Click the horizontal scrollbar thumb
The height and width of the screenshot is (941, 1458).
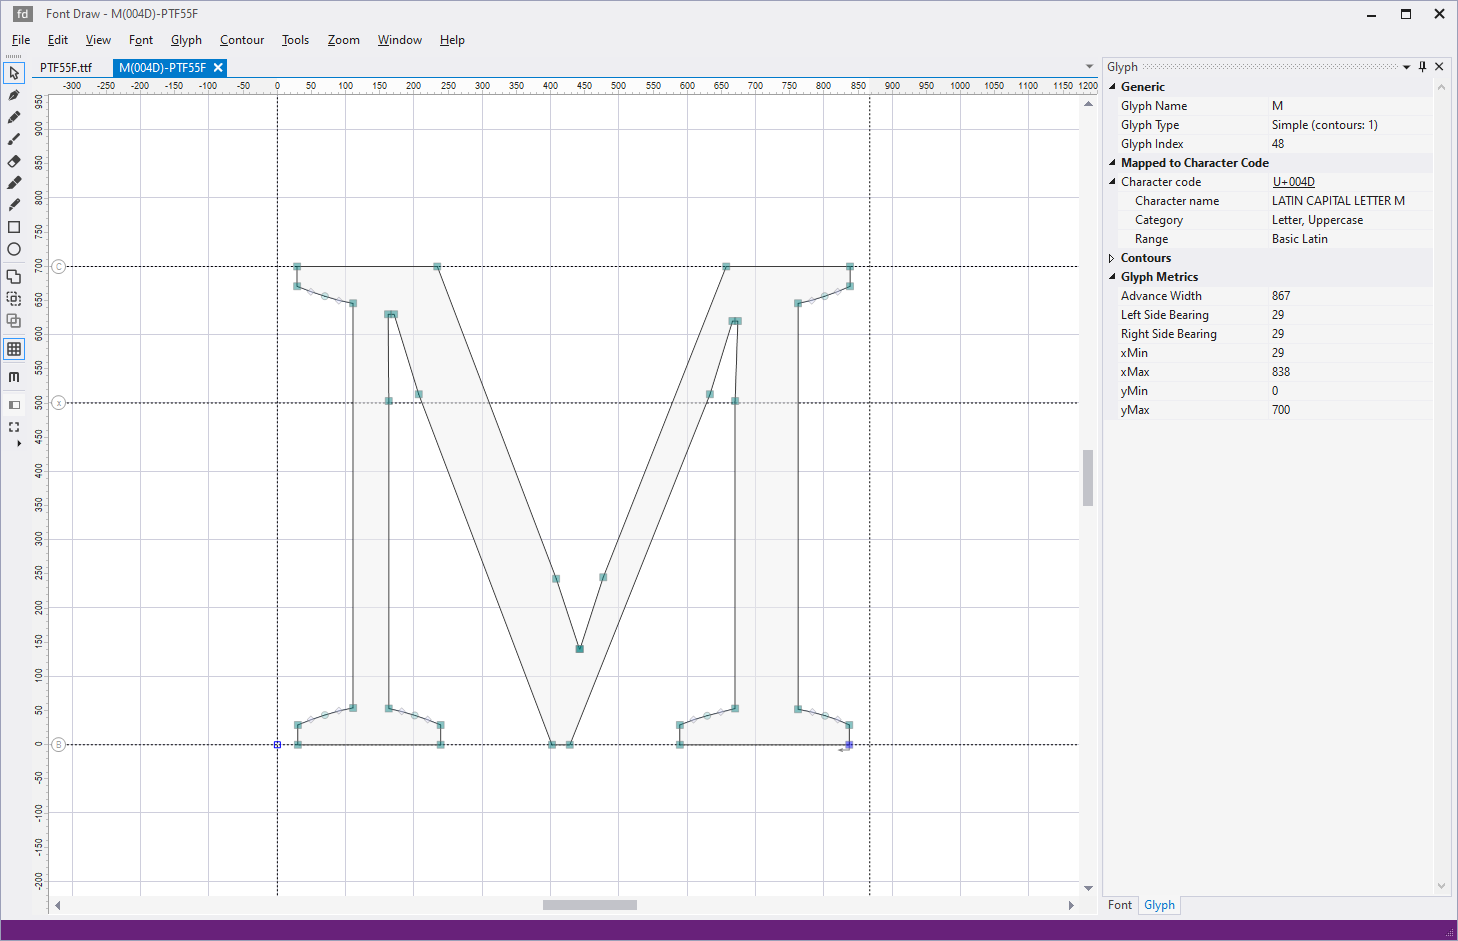point(589,905)
